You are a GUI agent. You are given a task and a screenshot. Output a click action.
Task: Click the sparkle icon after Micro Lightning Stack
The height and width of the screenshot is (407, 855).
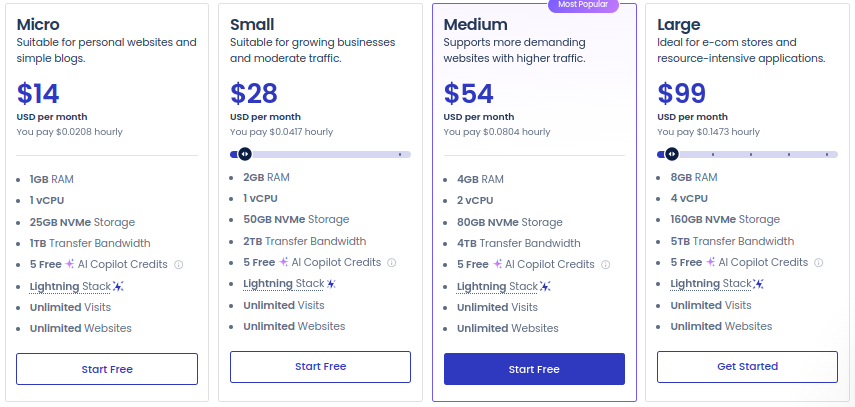[x=118, y=287]
